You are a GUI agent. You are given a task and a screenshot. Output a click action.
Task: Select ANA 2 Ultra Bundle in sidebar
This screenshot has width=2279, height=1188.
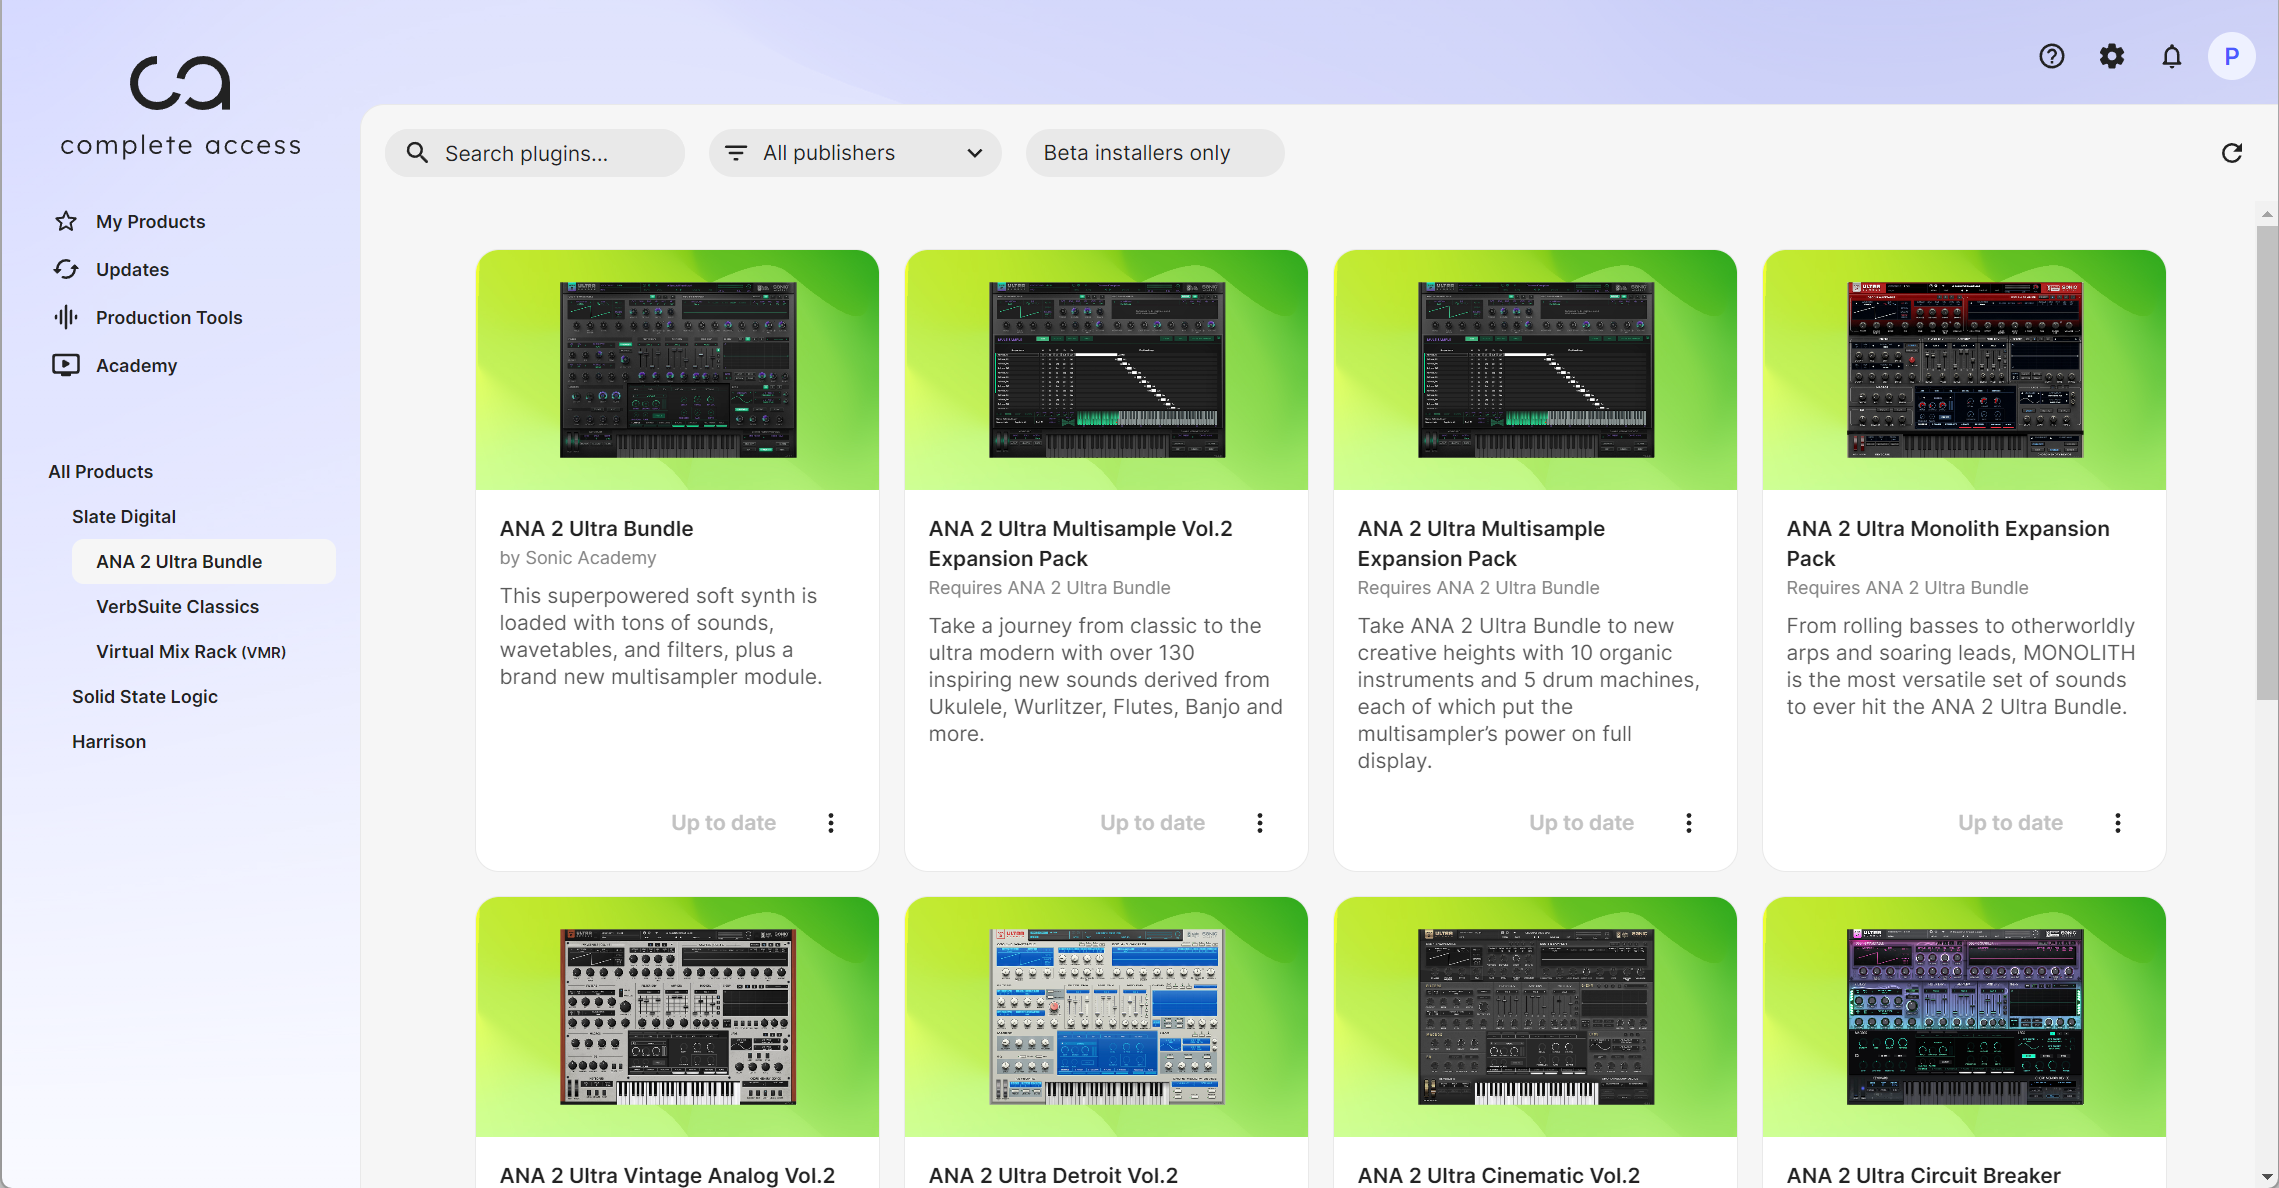click(x=204, y=561)
